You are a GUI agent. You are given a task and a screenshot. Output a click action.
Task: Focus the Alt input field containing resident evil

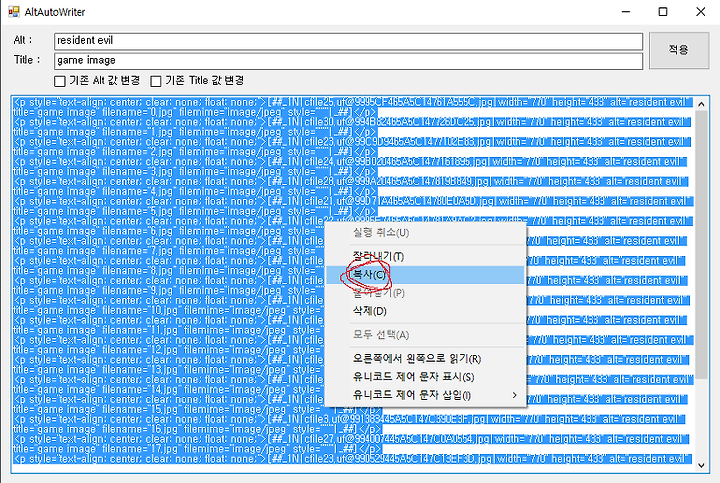coord(348,41)
